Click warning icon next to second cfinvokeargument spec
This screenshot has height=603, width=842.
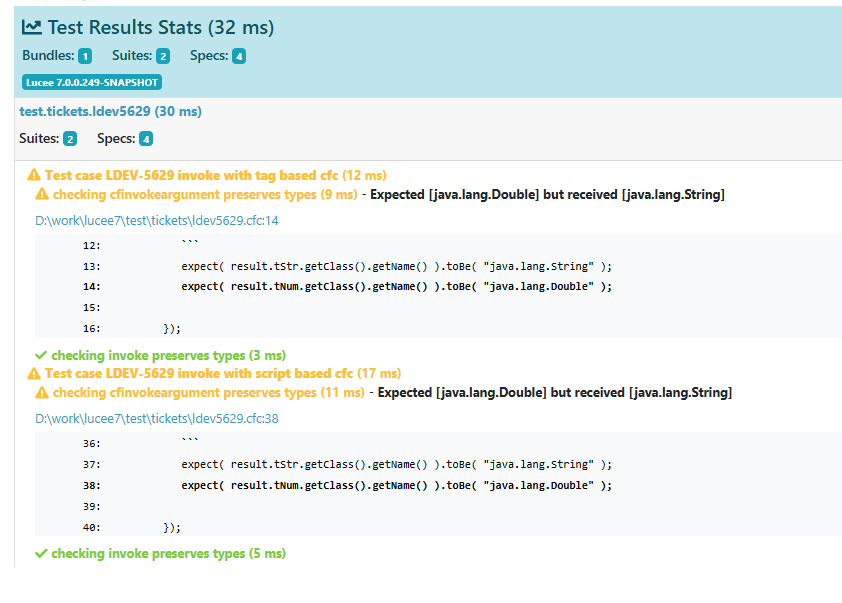coord(42,393)
